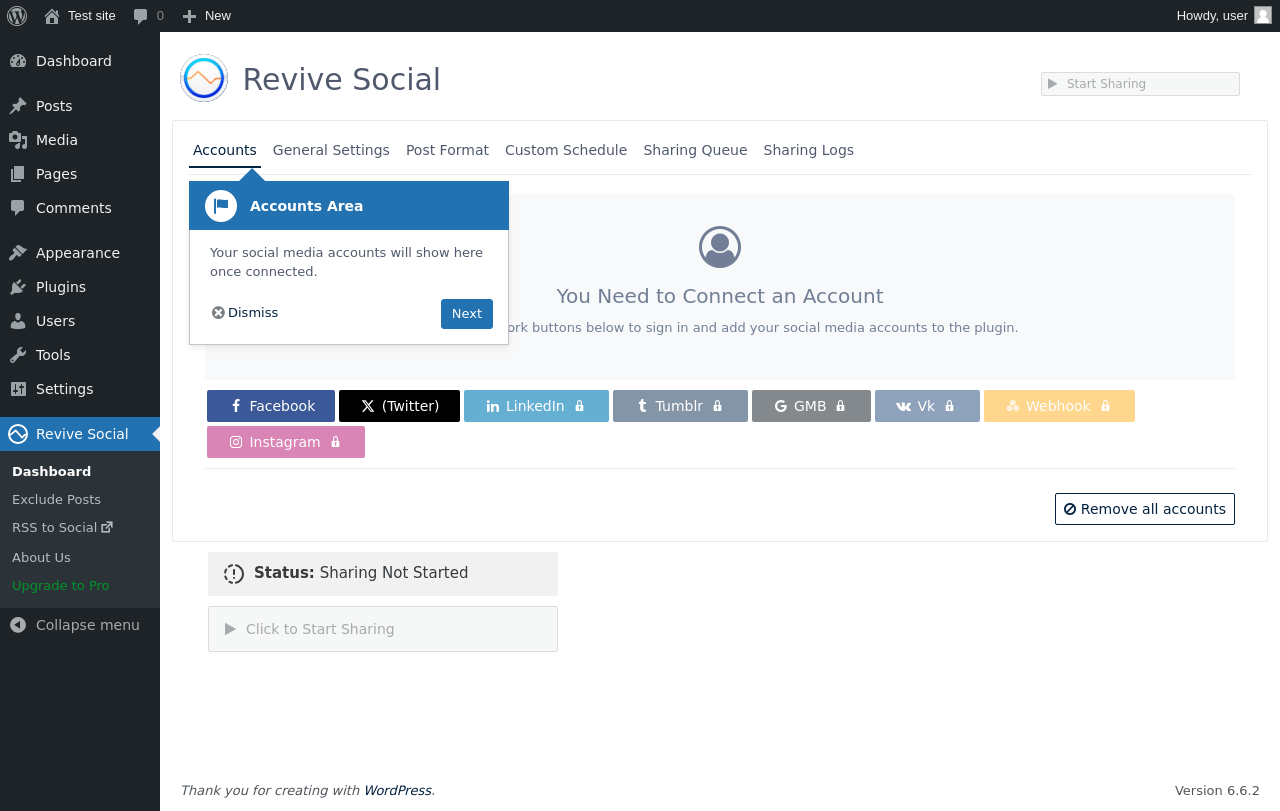Click the WordPress logo icon
This screenshot has height=811, width=1280.
(x=17, y=16)
